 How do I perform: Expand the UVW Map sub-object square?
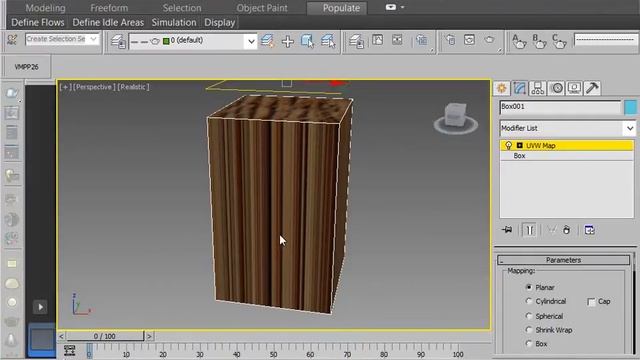(x=519, y=145)
